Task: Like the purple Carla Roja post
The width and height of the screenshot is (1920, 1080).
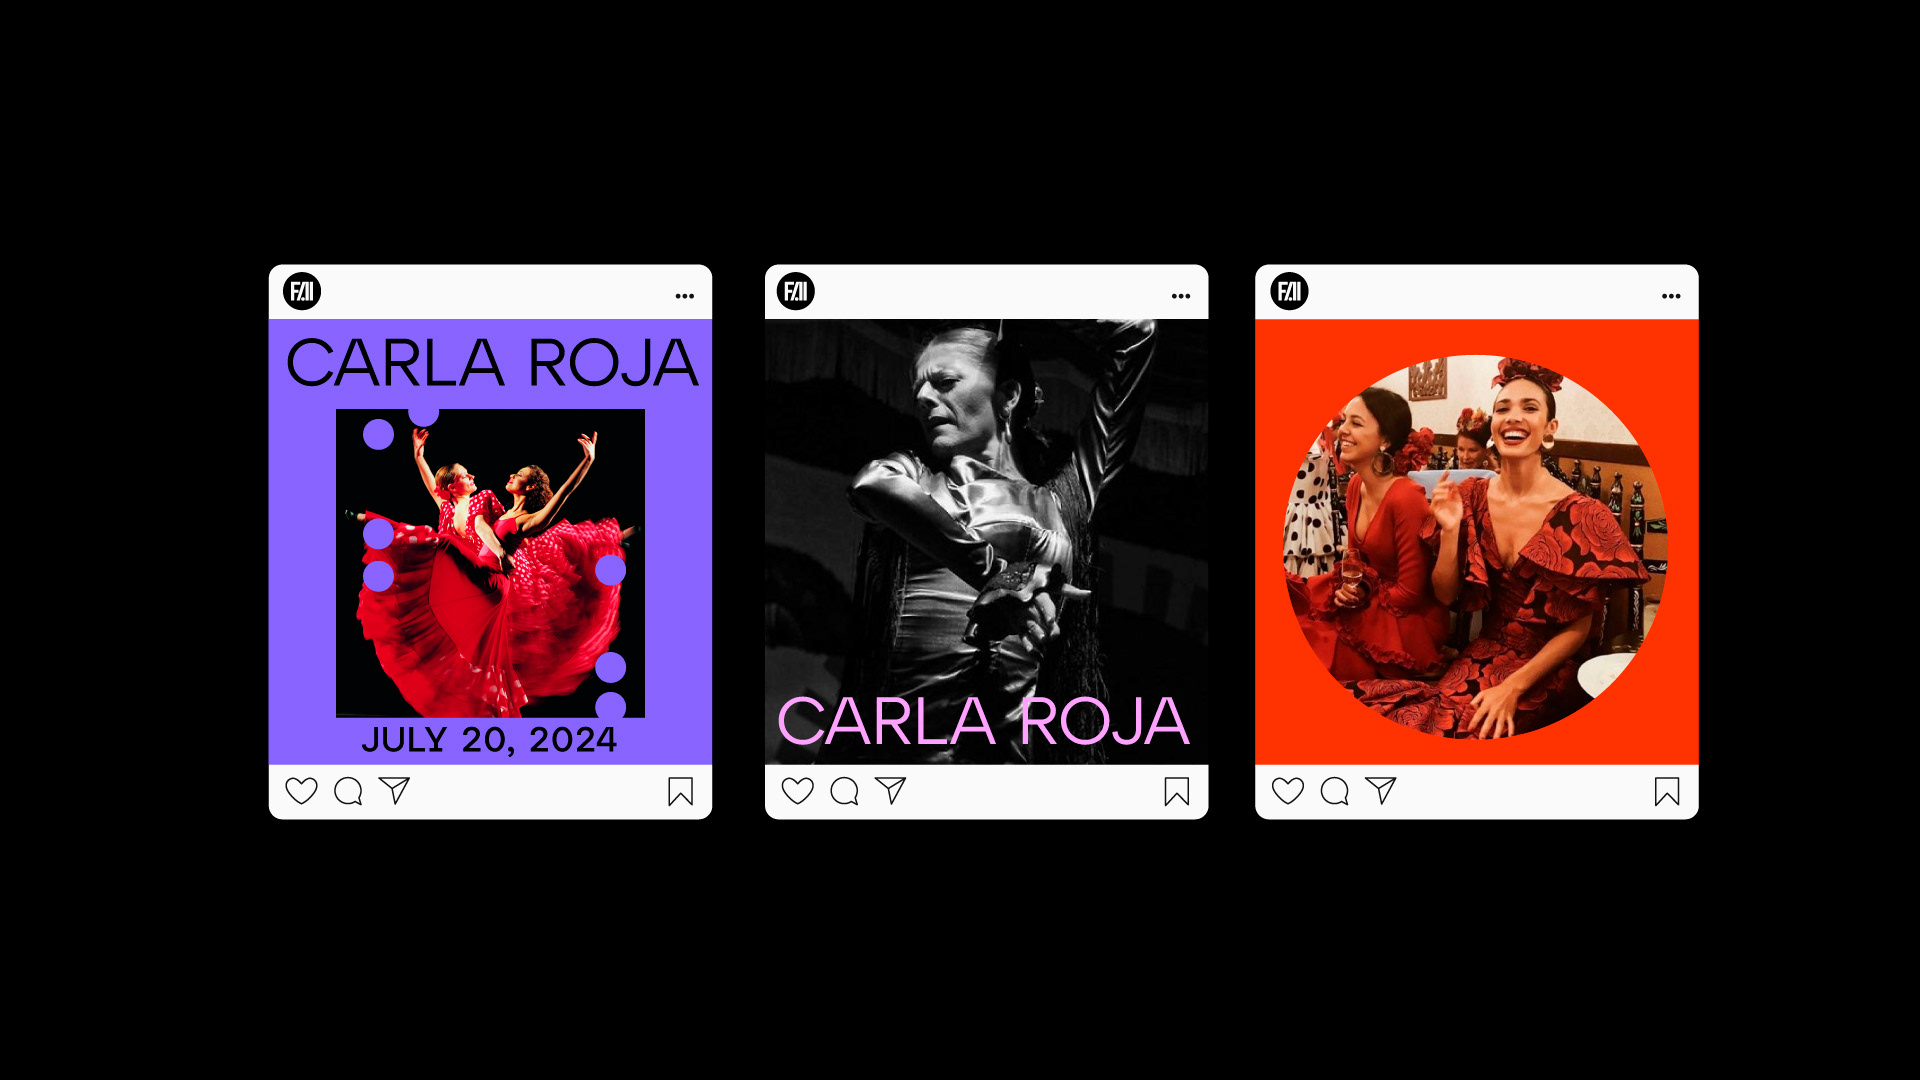Action: click(301, 791)
